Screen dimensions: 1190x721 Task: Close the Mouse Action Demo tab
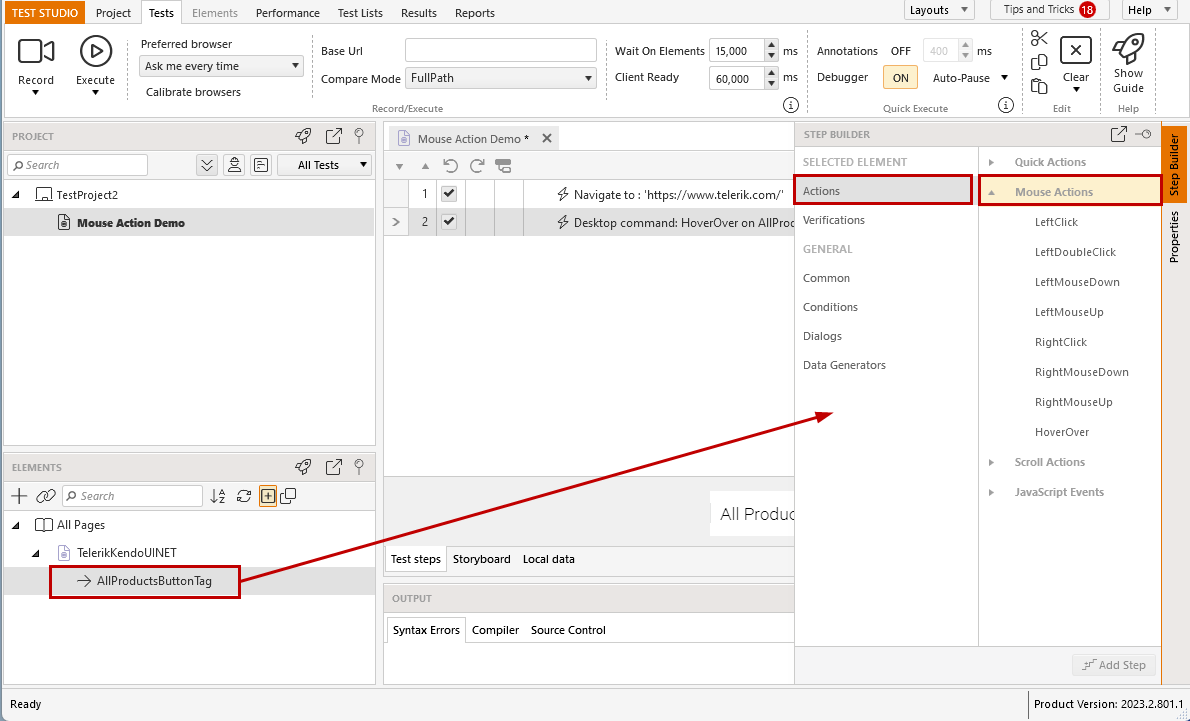tap(546, 139)
